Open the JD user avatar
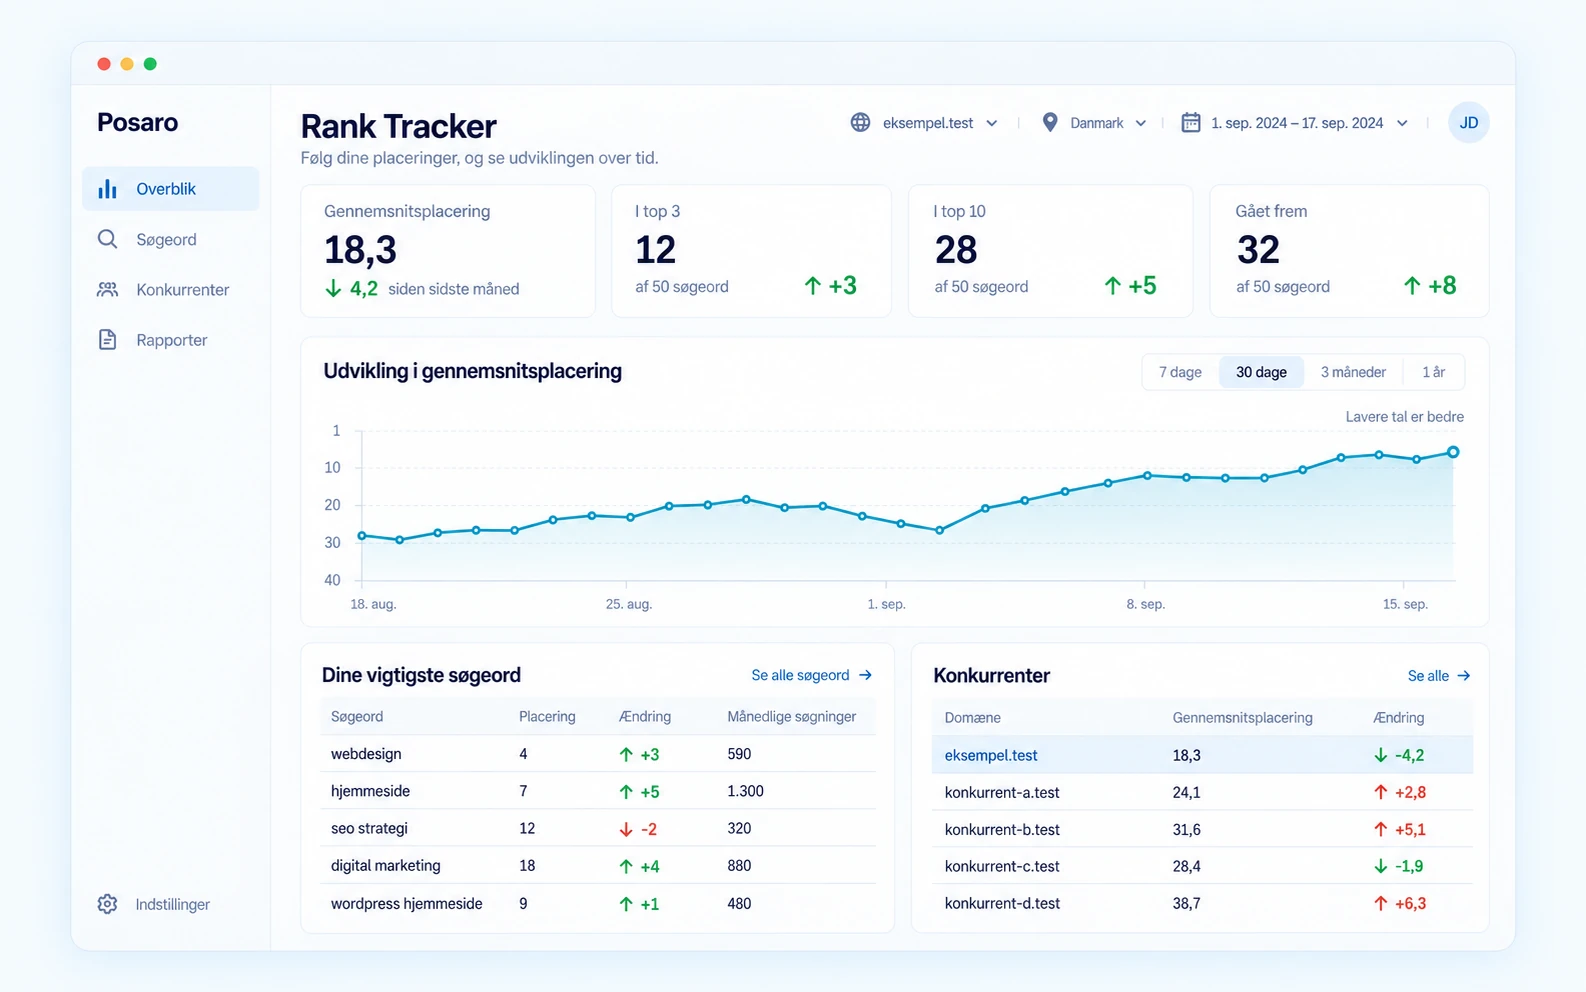Viewport: 1586px width, 992px height. point(1468,122)
